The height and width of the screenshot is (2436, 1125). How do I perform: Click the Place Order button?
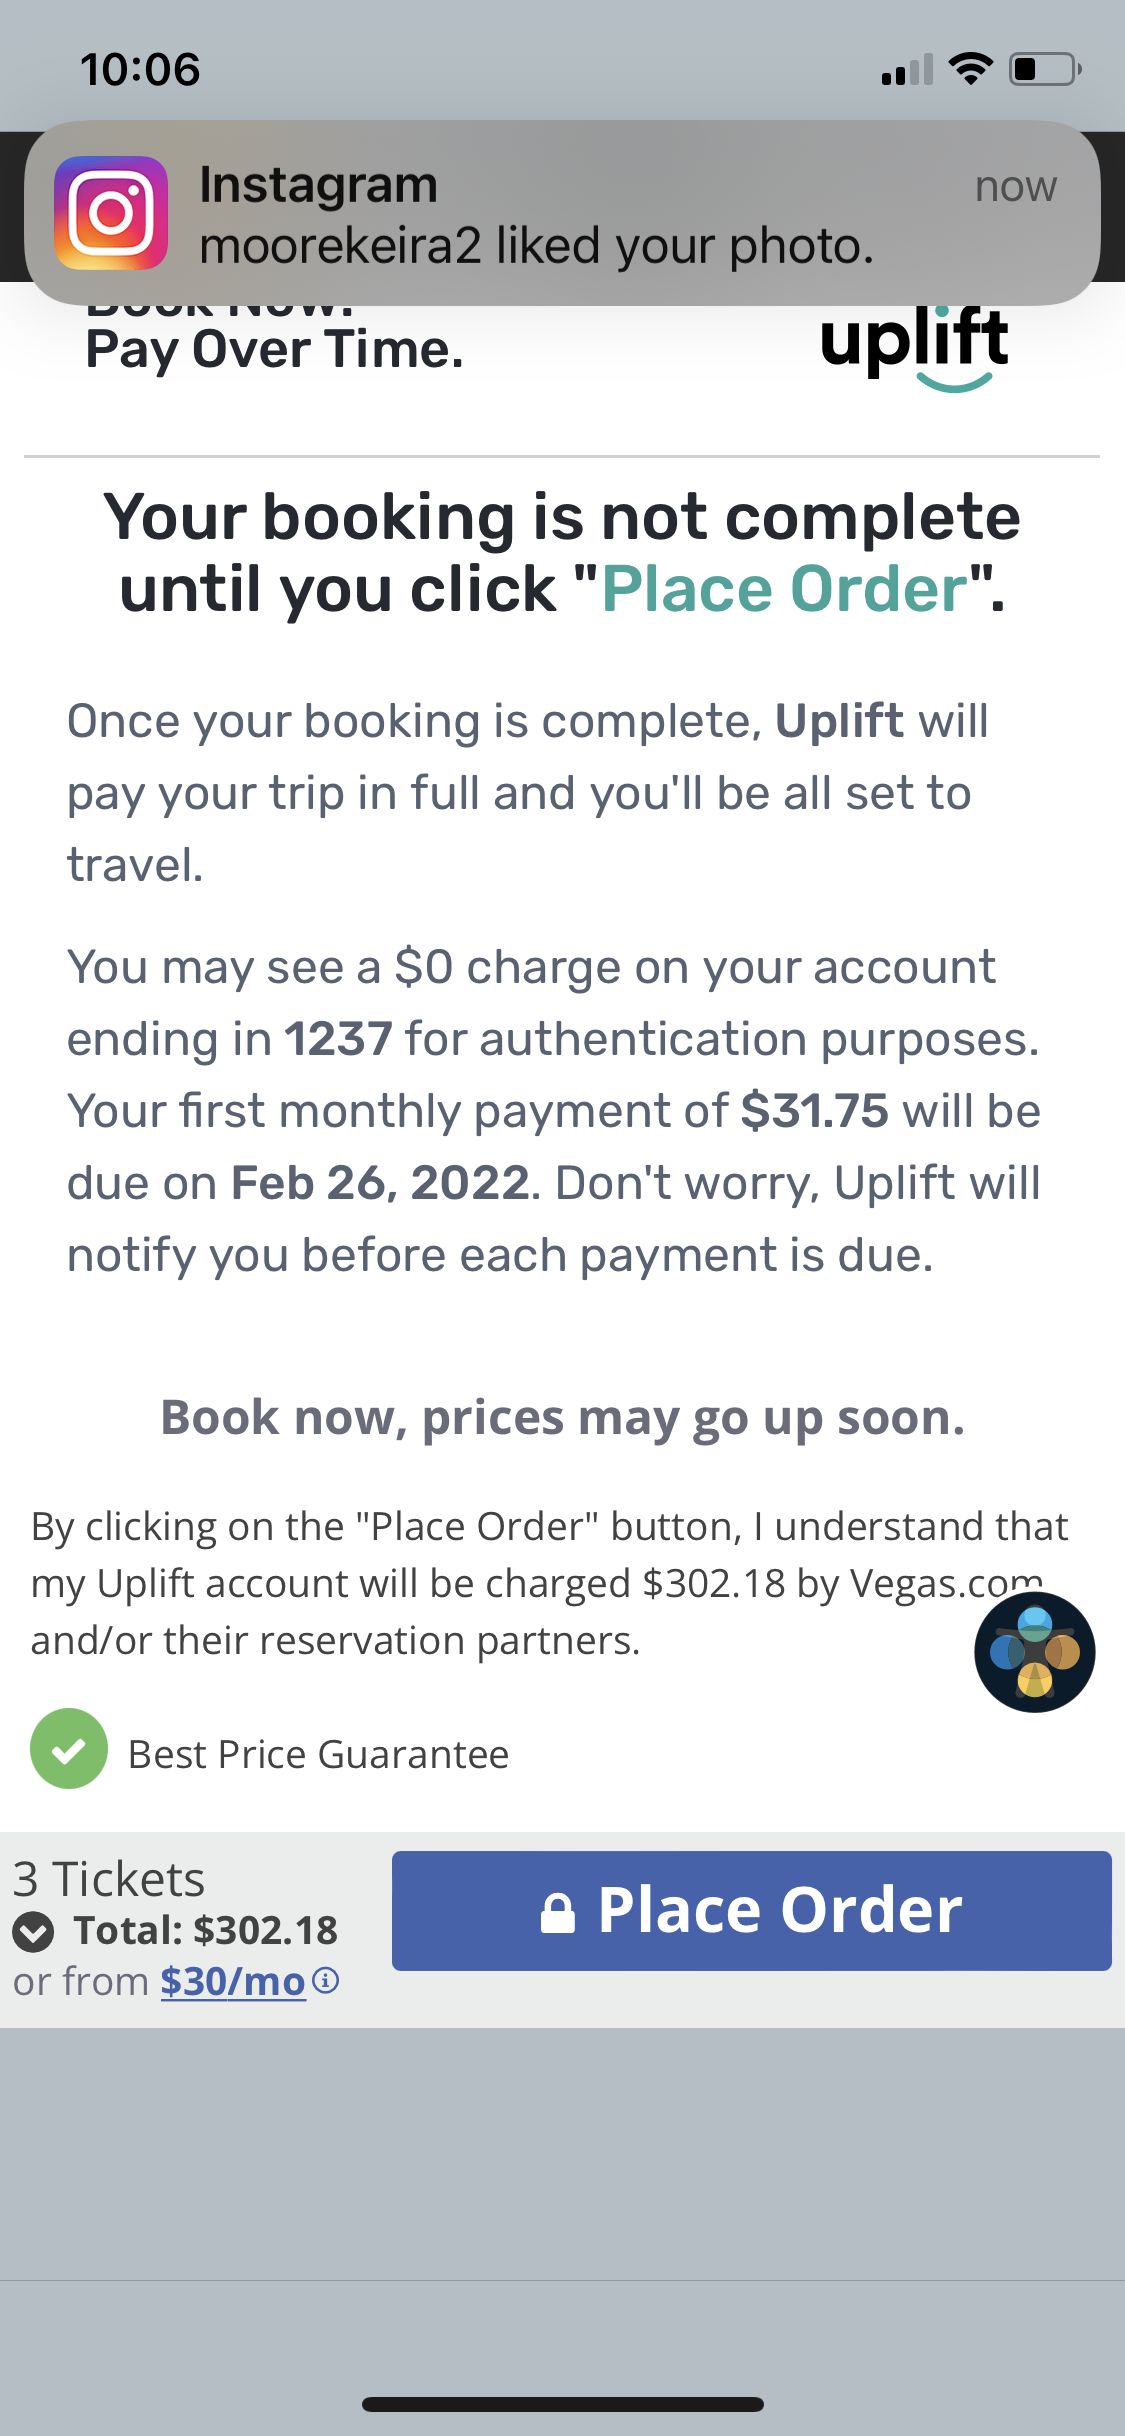coord(751,1911)
